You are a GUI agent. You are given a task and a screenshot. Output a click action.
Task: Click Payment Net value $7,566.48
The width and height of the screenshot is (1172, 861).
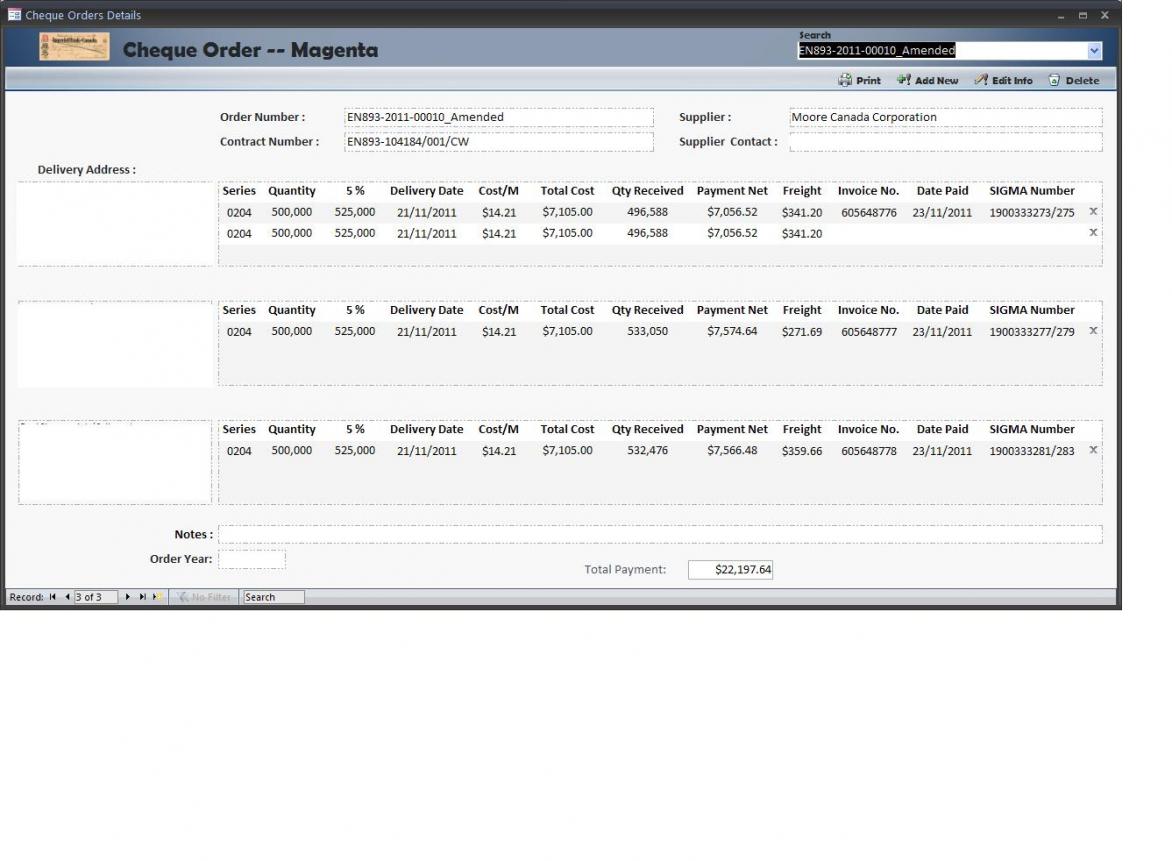732,451
